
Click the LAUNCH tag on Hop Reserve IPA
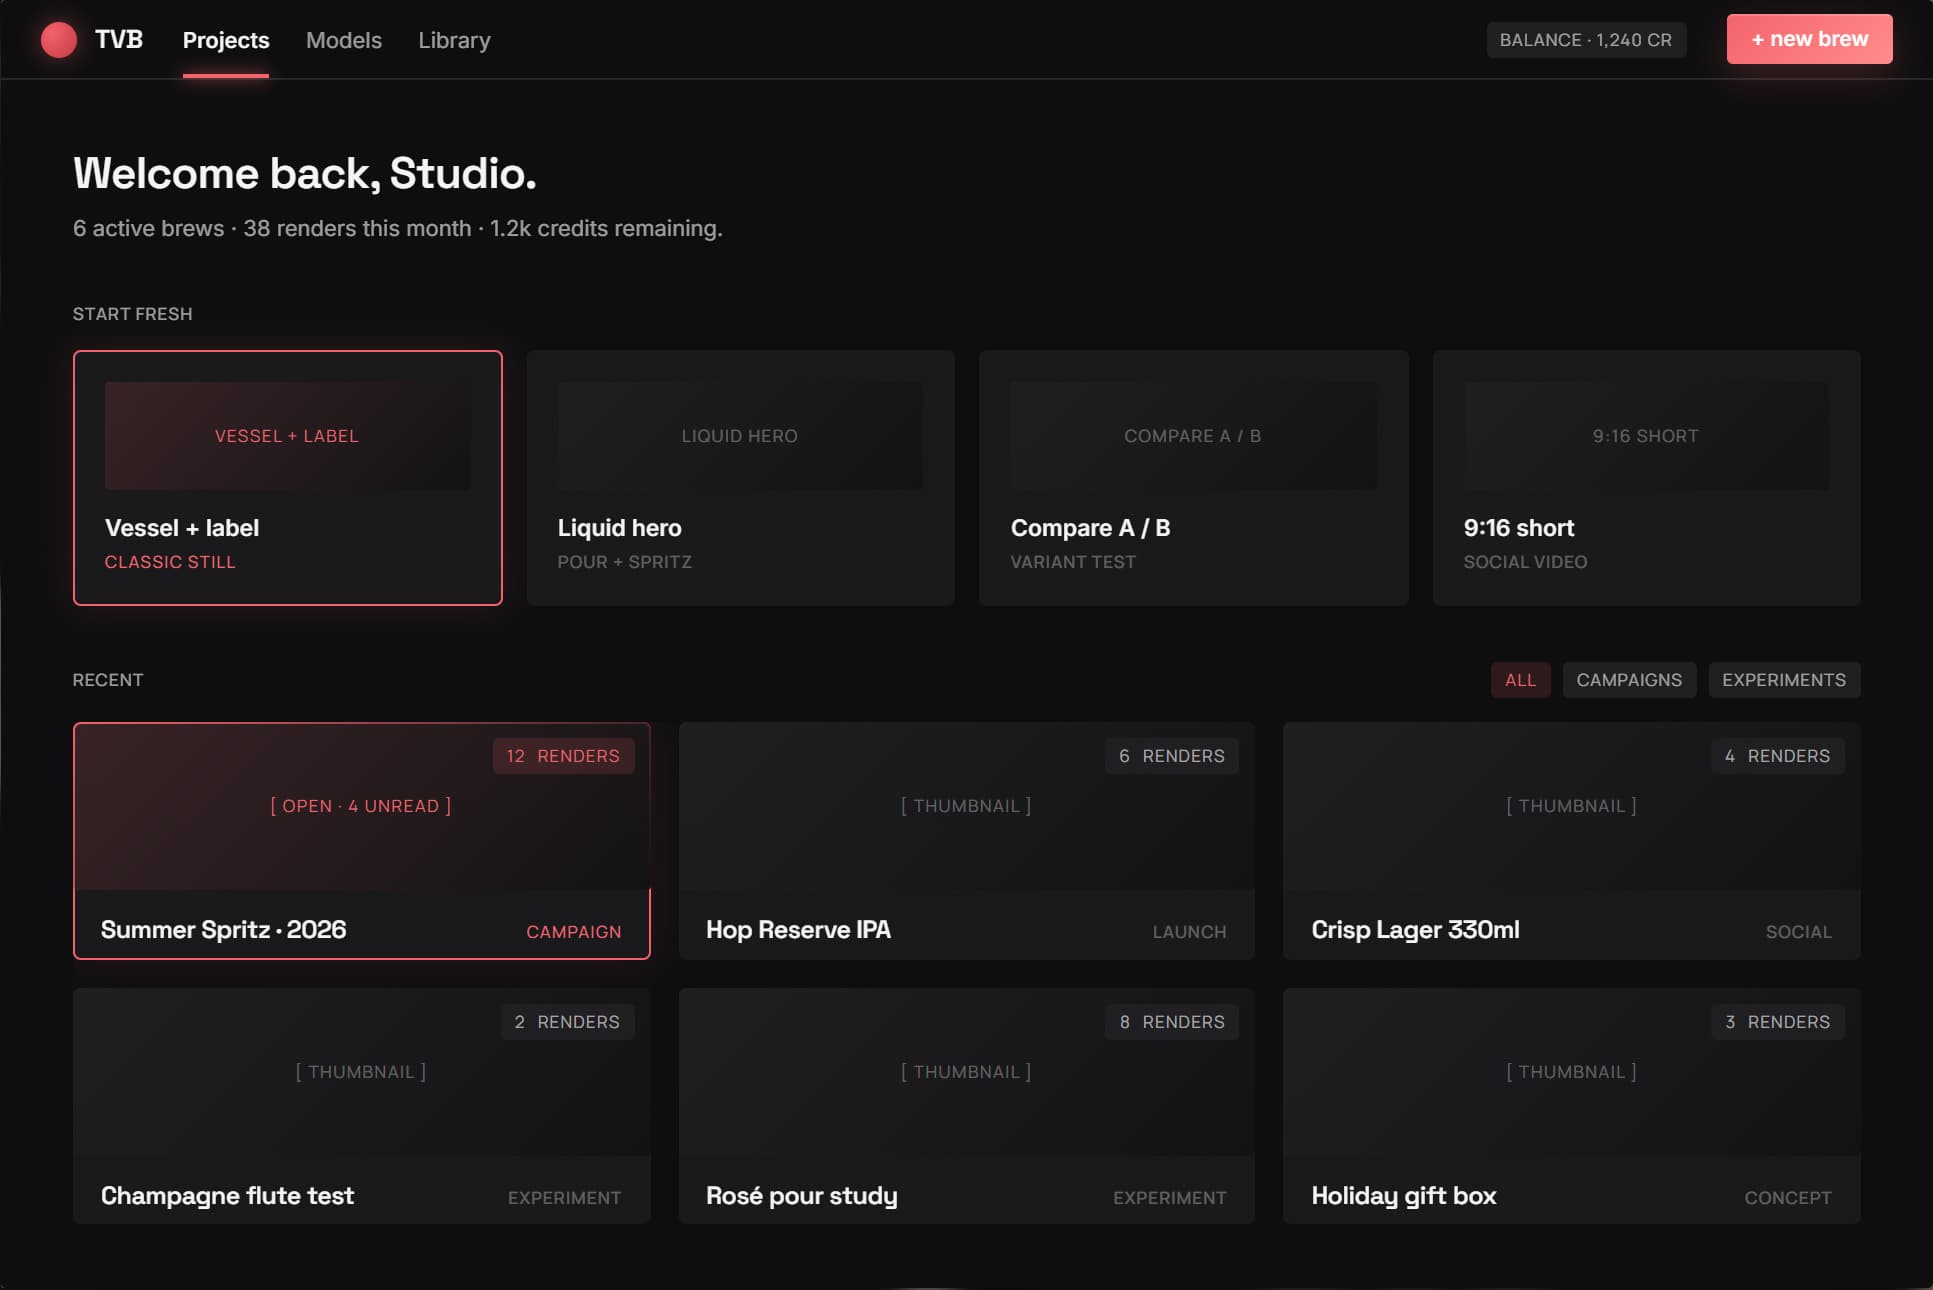1189,932
